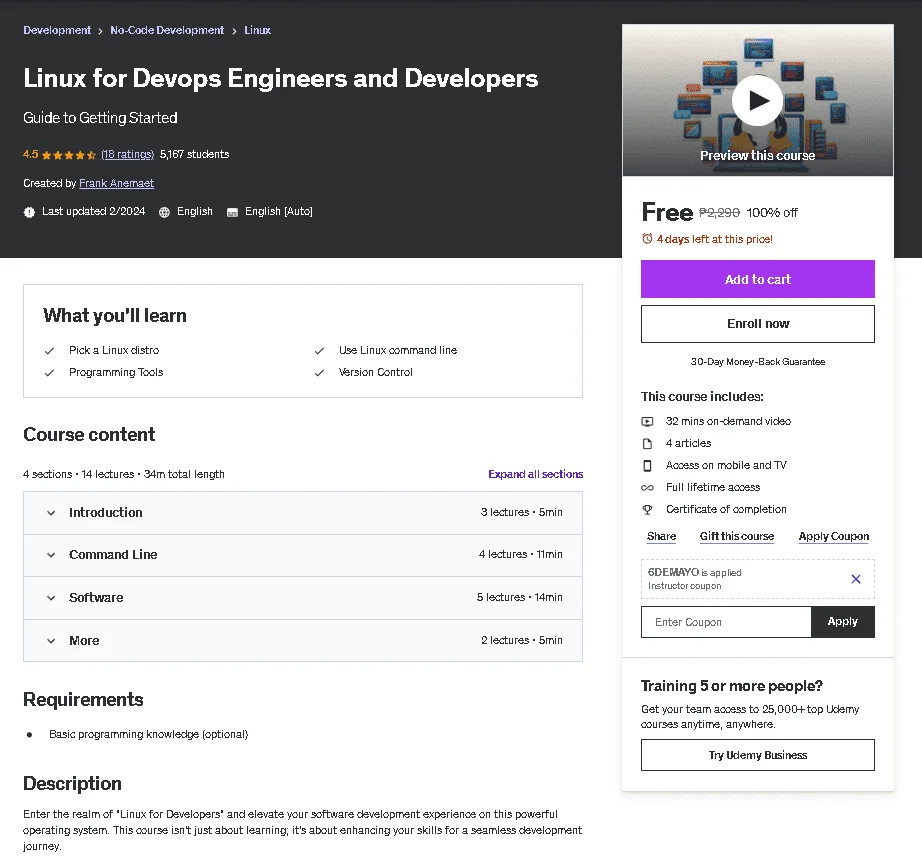Click '2 lectures • 5min' in More row
Viewport: 922px width, 857px height.
(x=522, y=640)
